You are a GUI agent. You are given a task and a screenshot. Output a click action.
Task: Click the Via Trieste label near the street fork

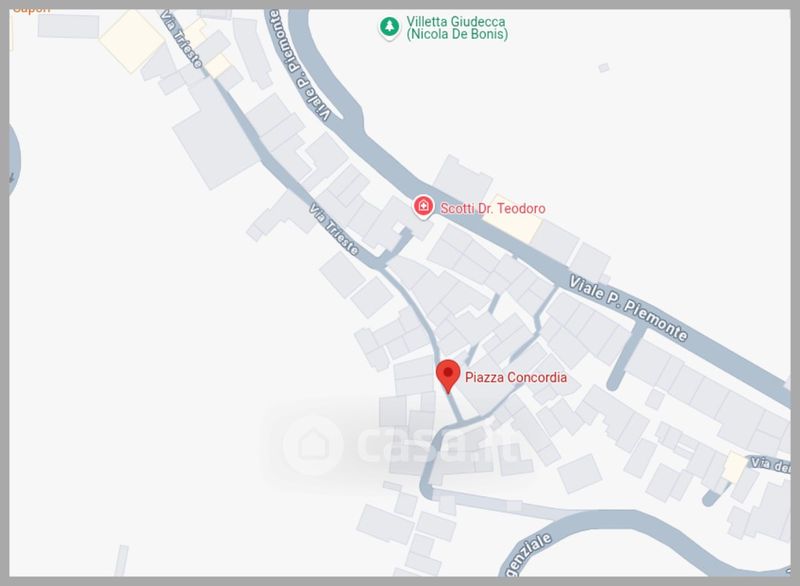[x=334, y=229]
